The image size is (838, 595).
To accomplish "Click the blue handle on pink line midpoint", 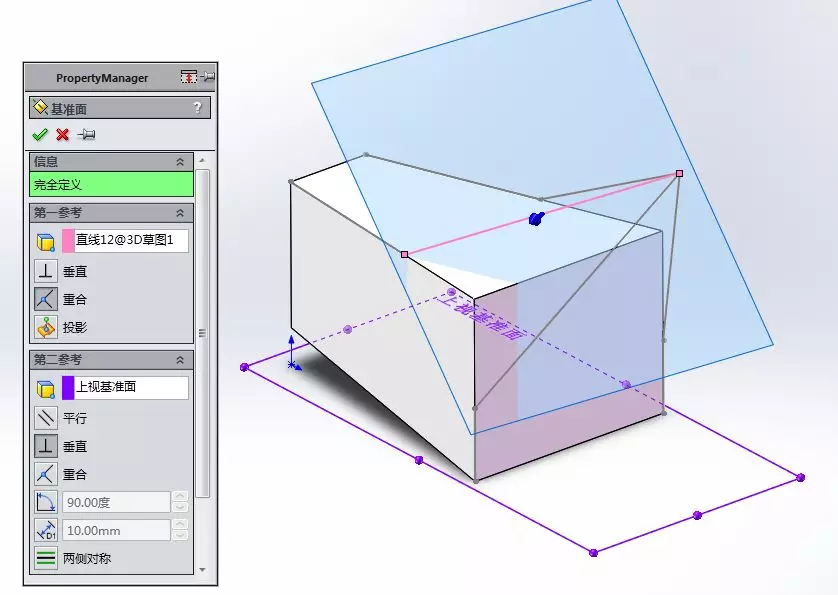I will tap(536, 218).
